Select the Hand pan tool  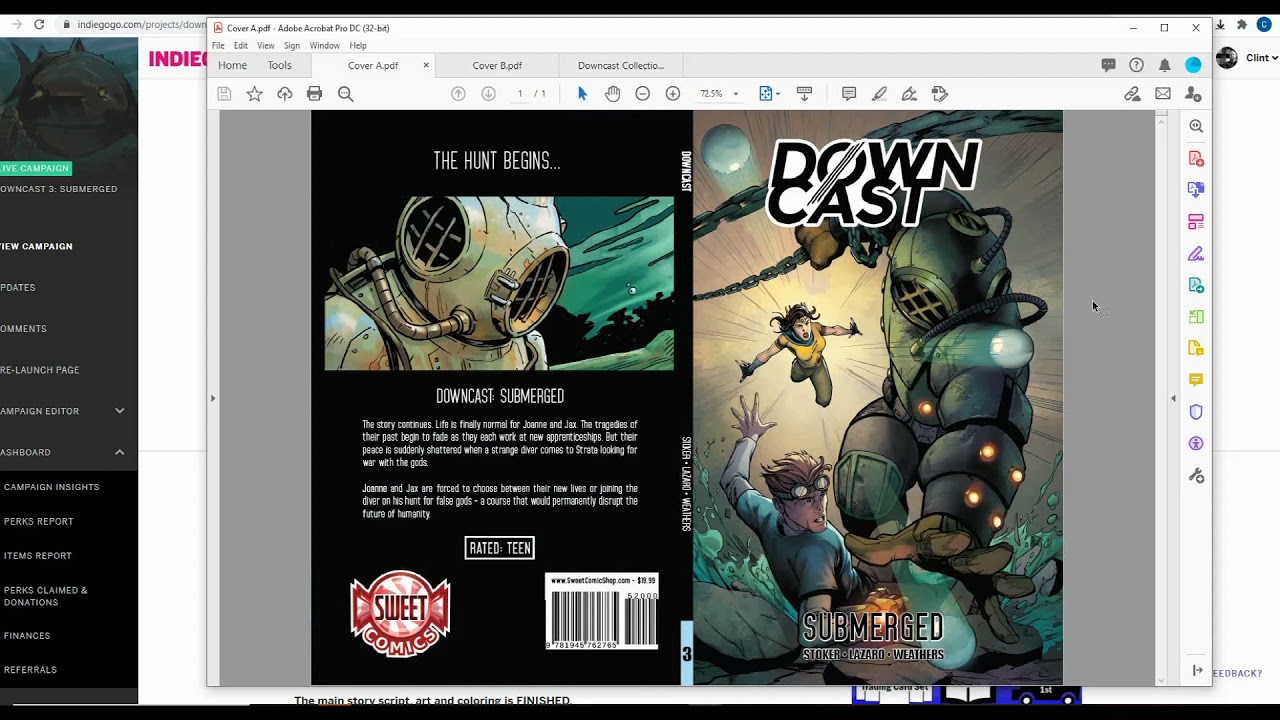[x=612, y=94]
